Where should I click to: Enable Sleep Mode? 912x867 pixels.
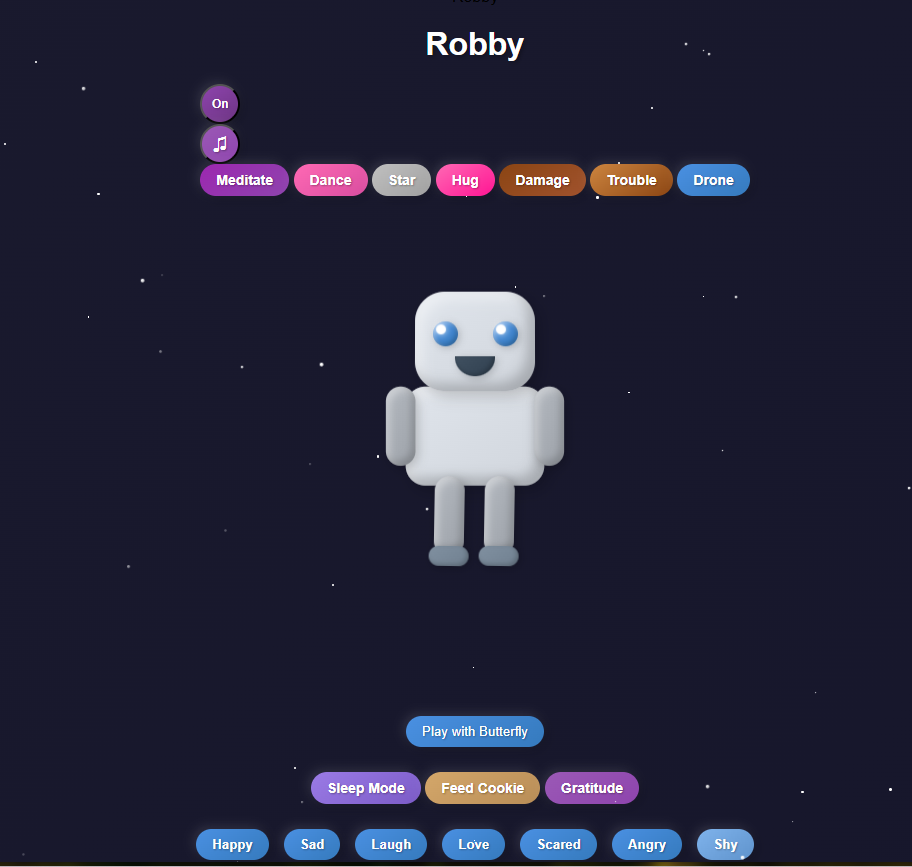(366, 788)
